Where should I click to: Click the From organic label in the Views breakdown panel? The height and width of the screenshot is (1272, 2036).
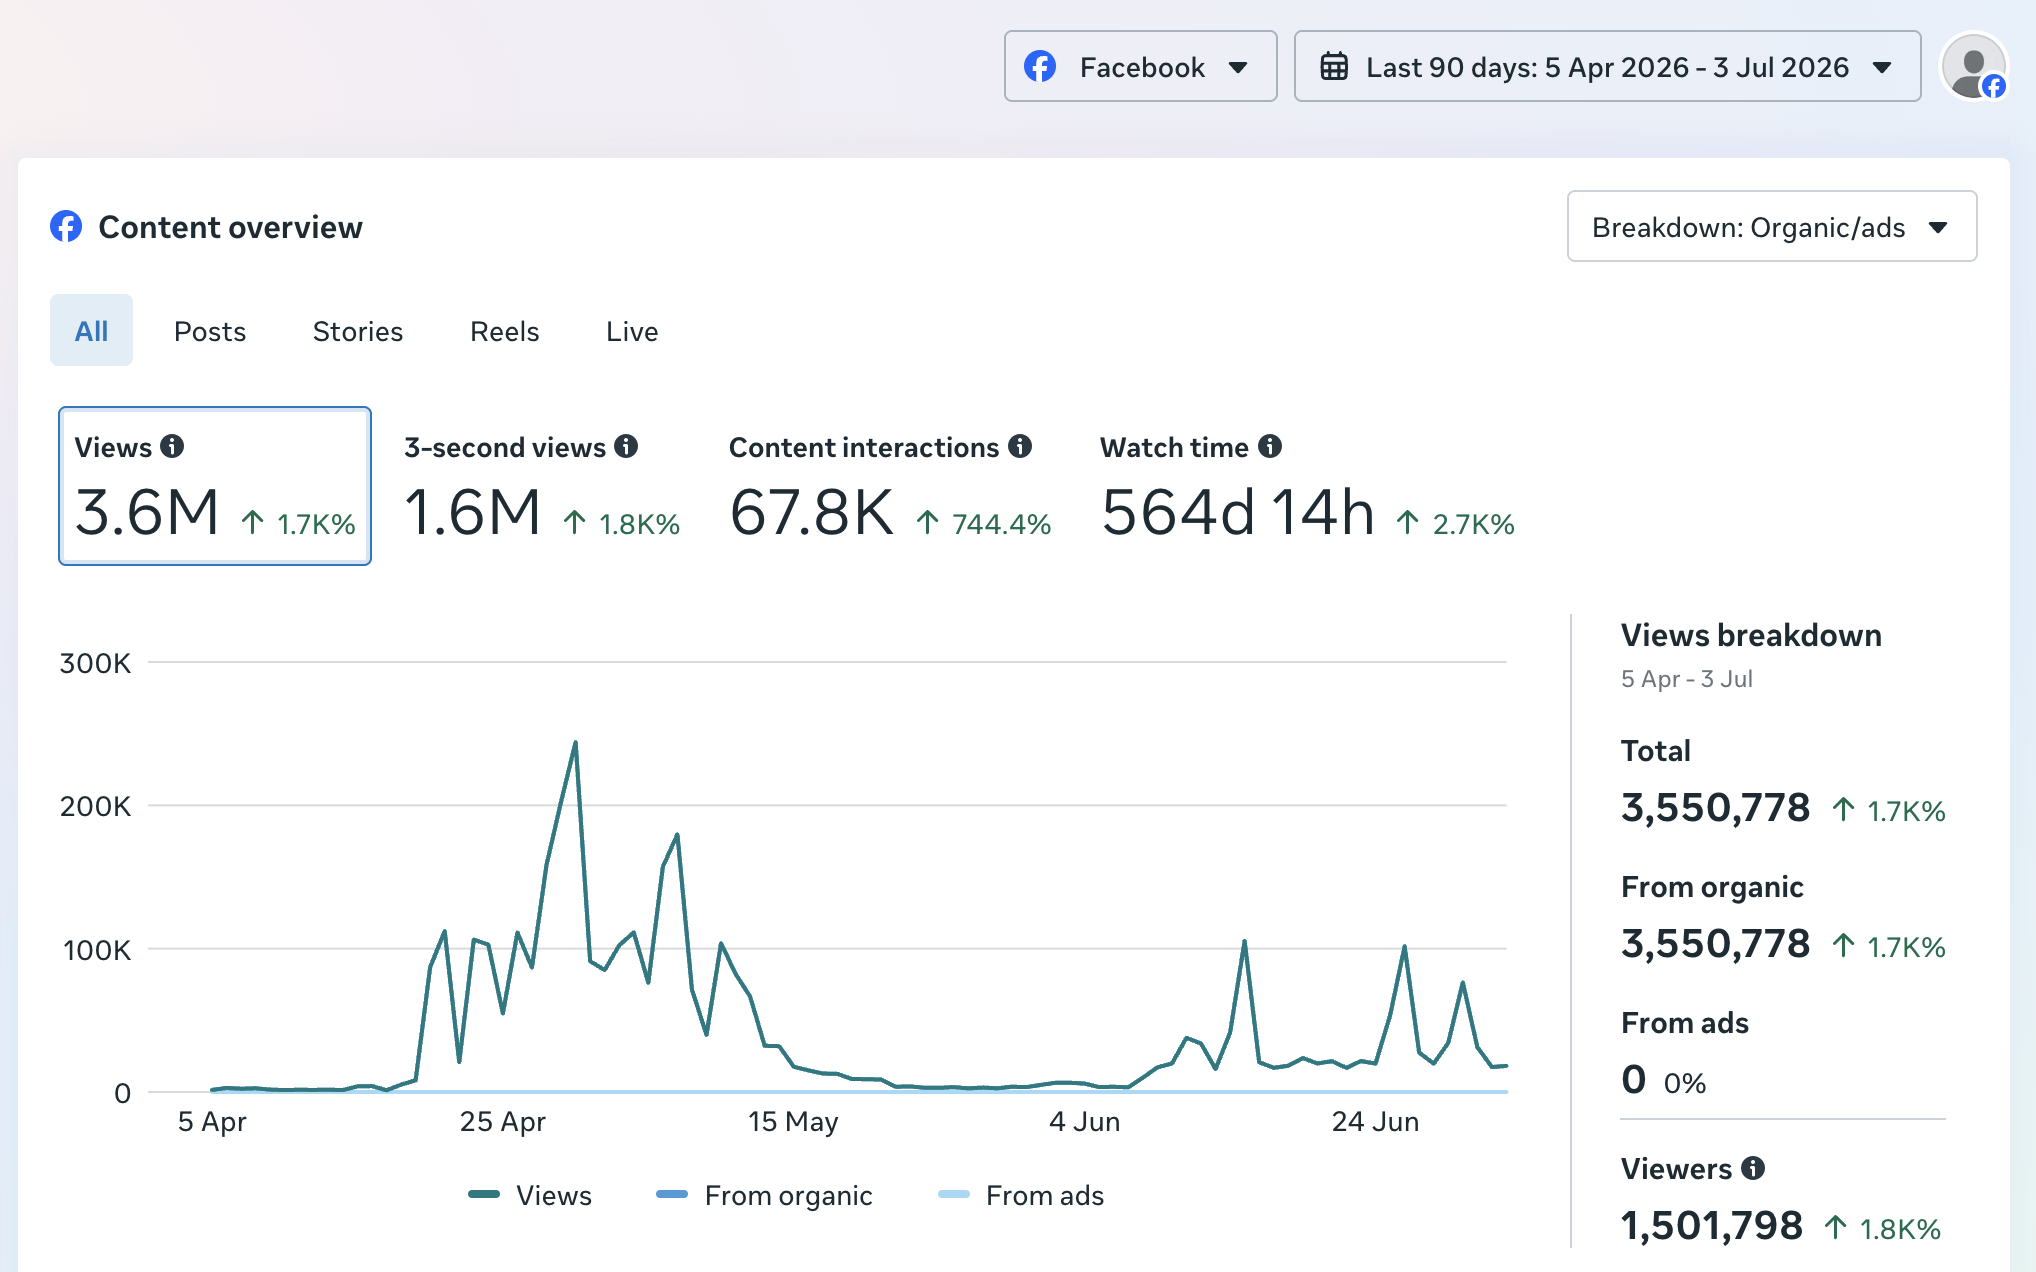click(x=1712, y=887)
